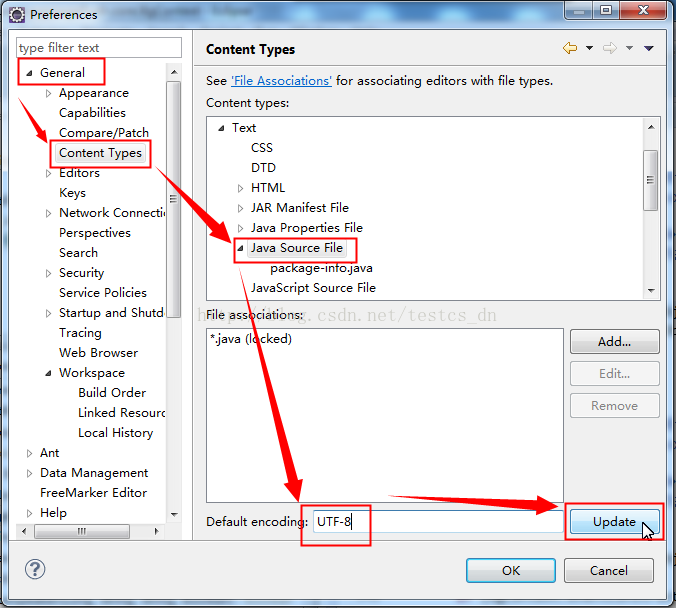Collapse the General tree node
This screenshot has height=608, width=676.
tap(29, 73)
